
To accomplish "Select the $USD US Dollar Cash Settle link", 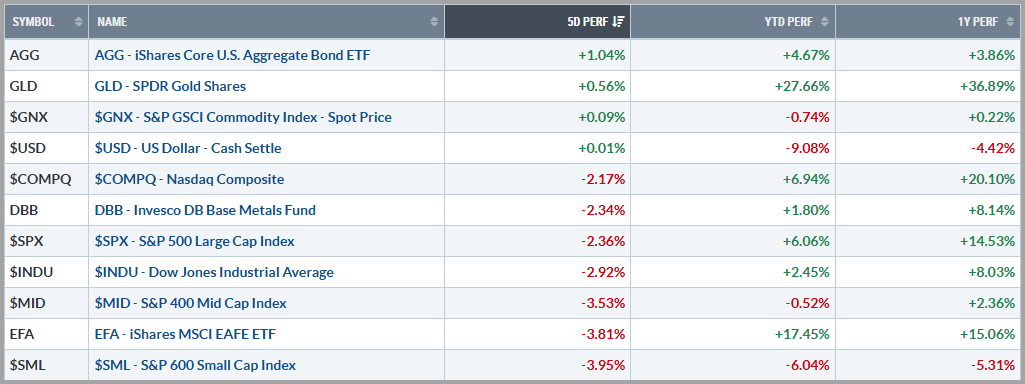I will click(x=189, y=148).
